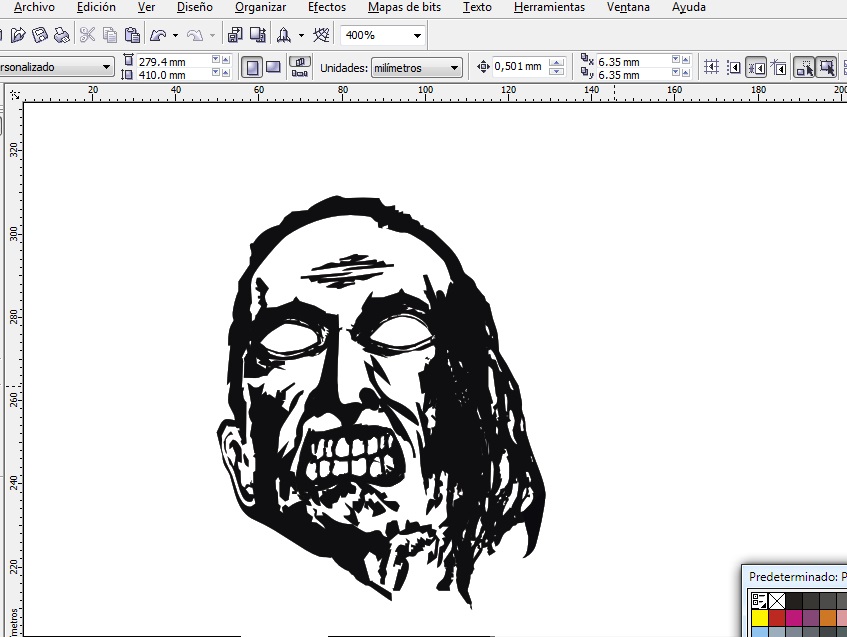The width and height of the screenshot is (847, 637).
Task: Click the Paste clipboard icon
Action: coord(131,35)
